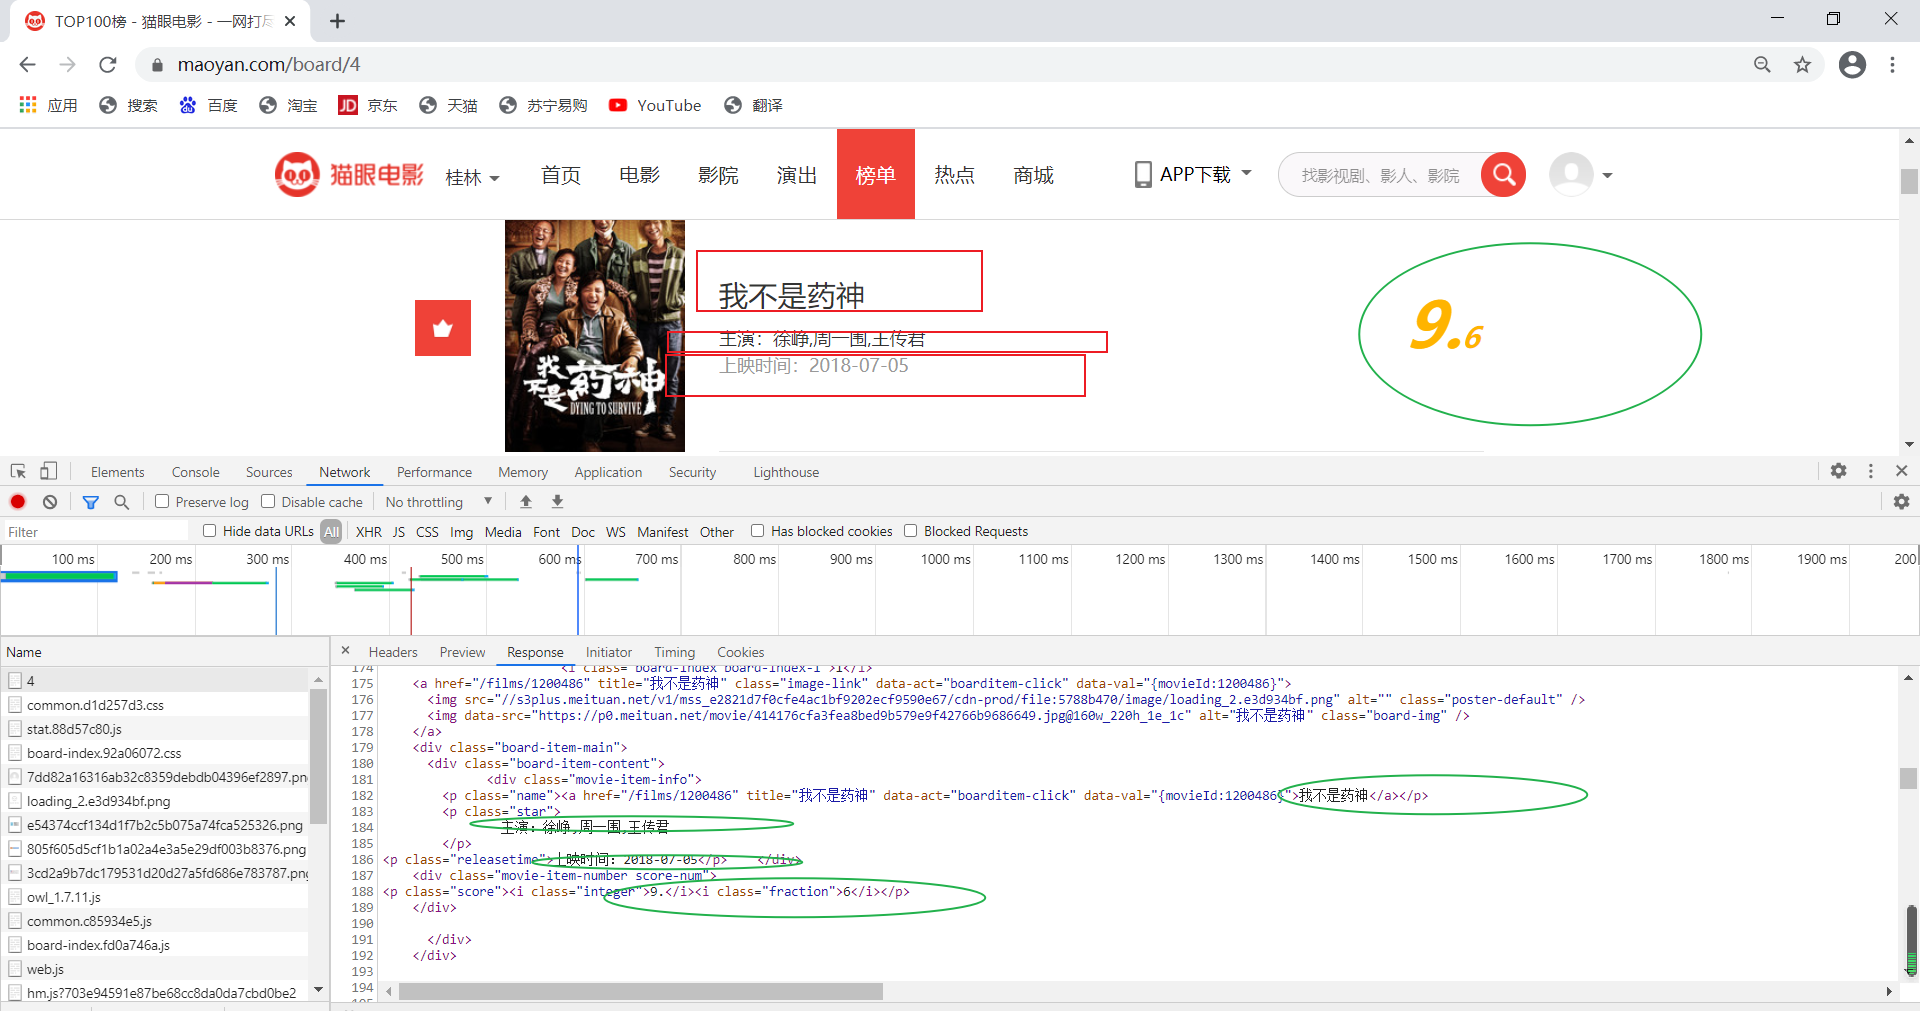Stop network recording with red button
Image resolution: width=1920 pixels, height=1011 pixels.
click(x=18, y=502)
